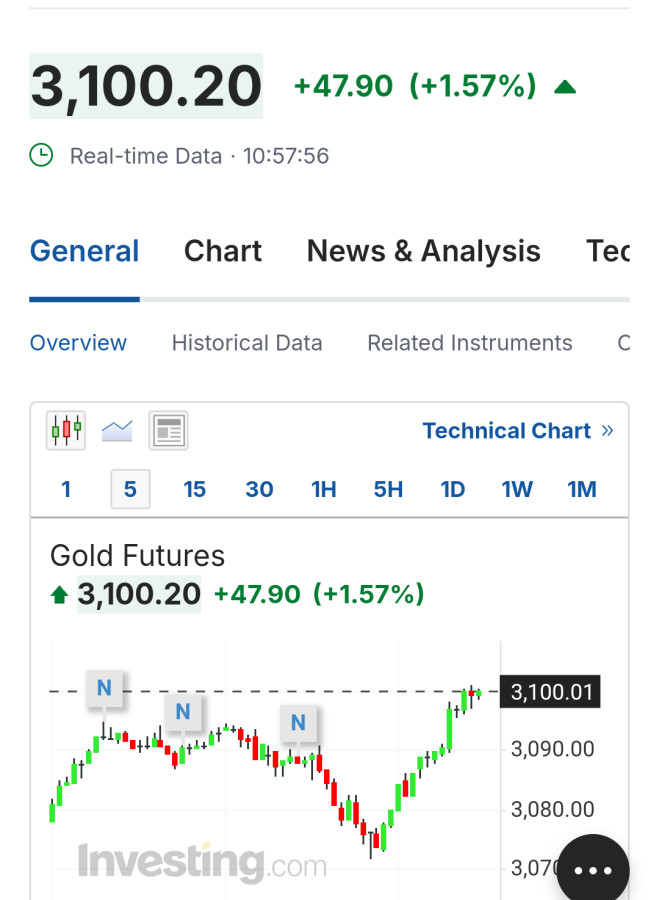Image resolution: width=659 pixels, height=900 pixels.
Task: Open the News & Analysis tab
Action: pos(423,251)
